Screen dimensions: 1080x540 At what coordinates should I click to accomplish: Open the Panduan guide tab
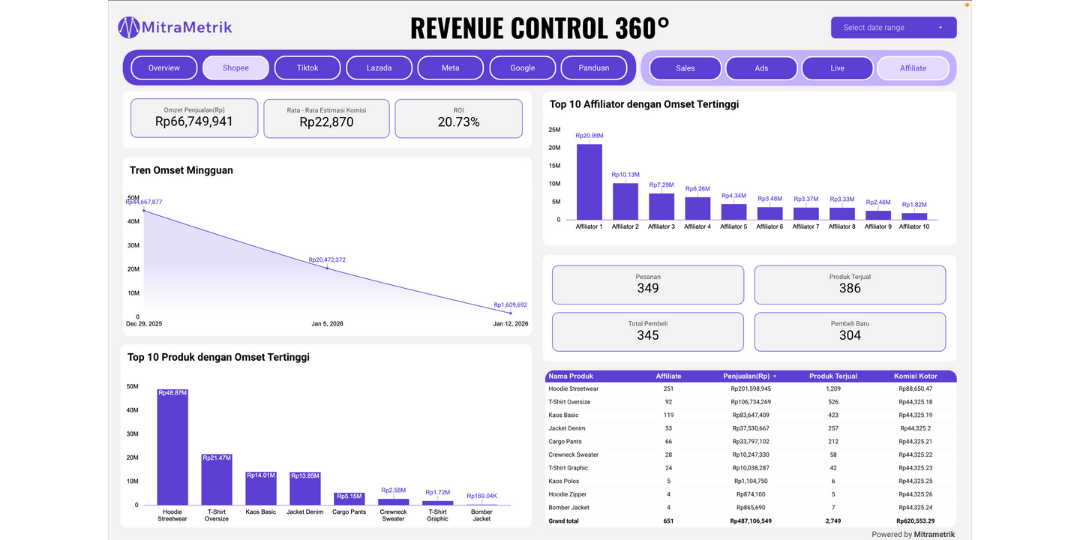click(x=594, y=68)
